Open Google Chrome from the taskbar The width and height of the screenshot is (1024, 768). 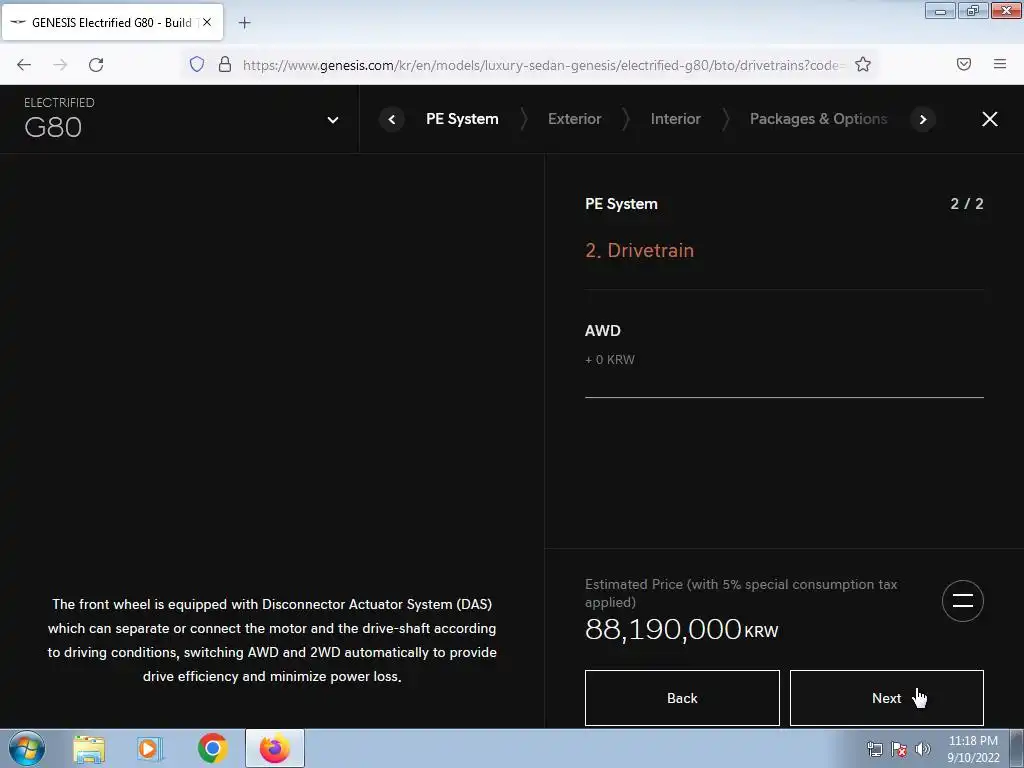(x=212, y=748)
